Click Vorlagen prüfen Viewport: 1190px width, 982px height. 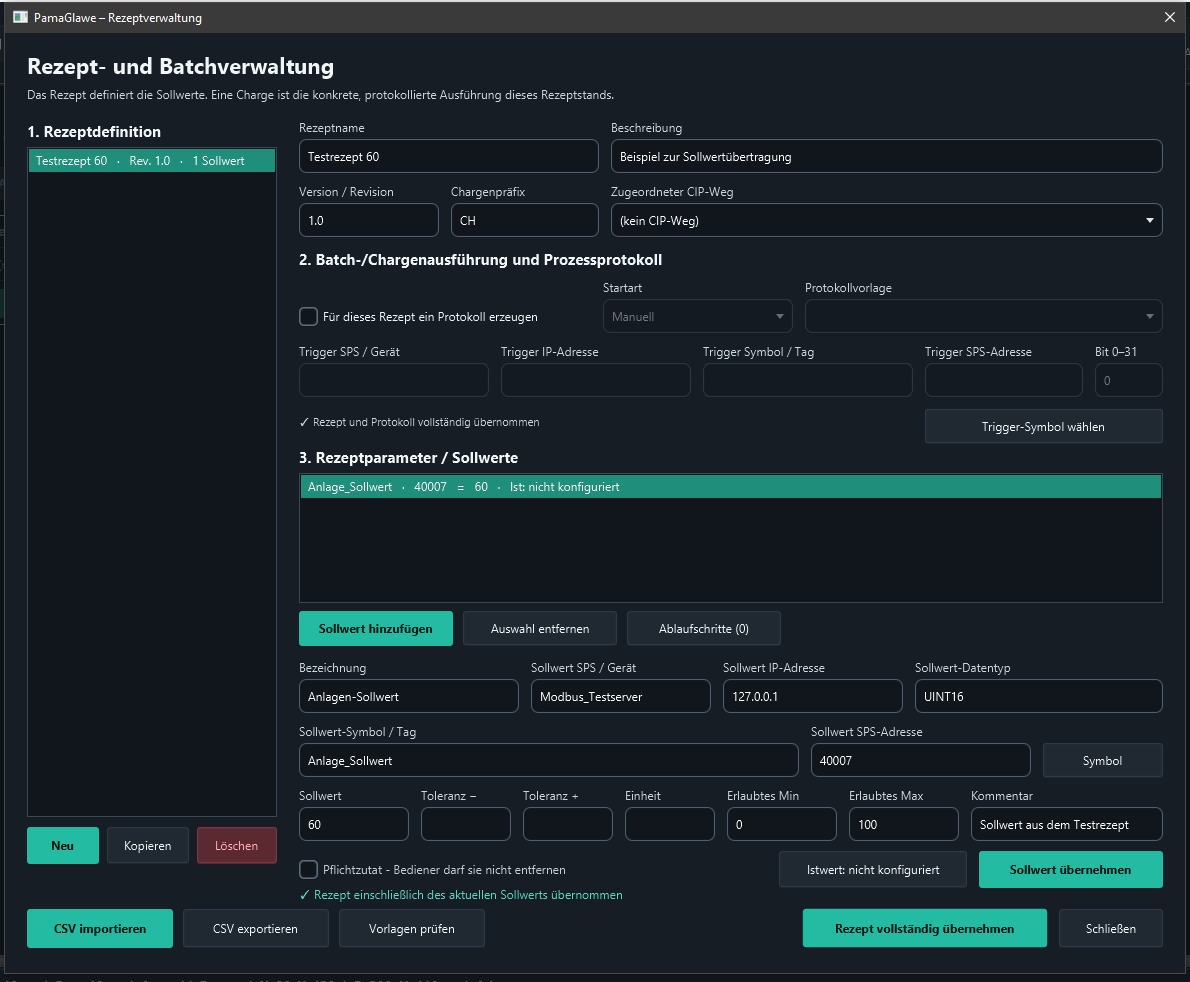point(412,928)
